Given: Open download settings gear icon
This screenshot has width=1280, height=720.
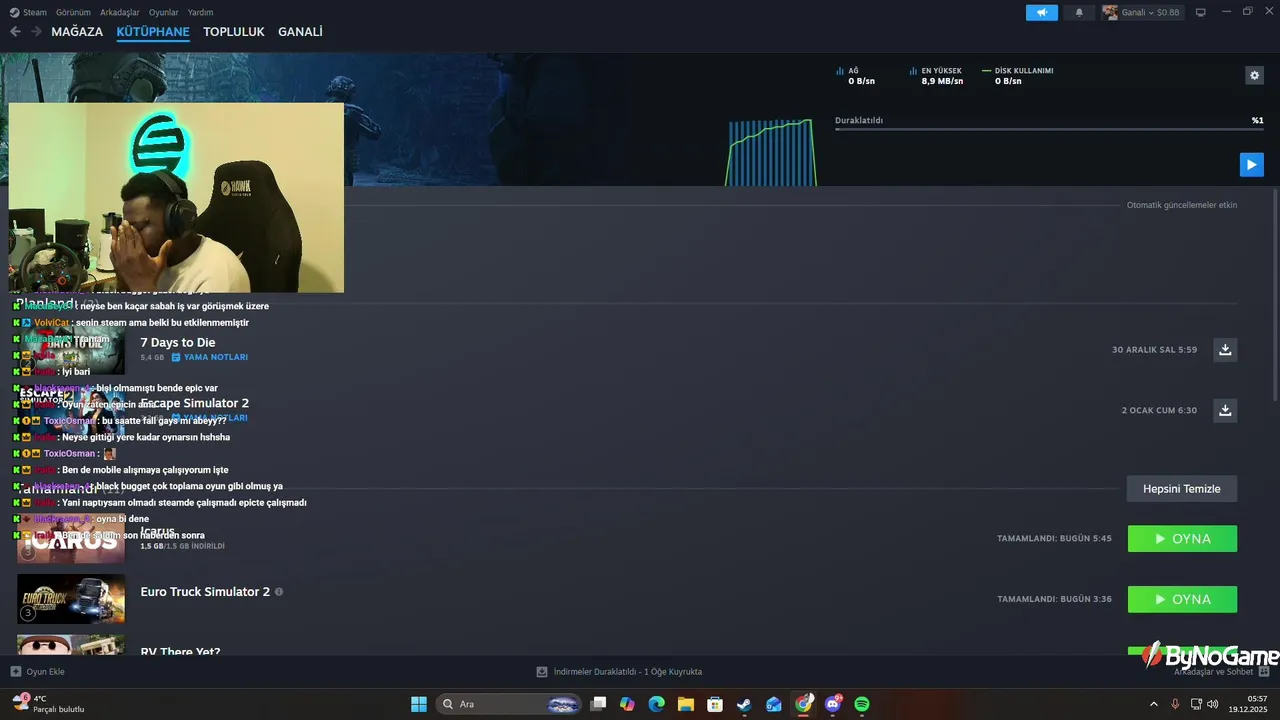Looking at the screenshot, I should click(x=1254, y=75).
